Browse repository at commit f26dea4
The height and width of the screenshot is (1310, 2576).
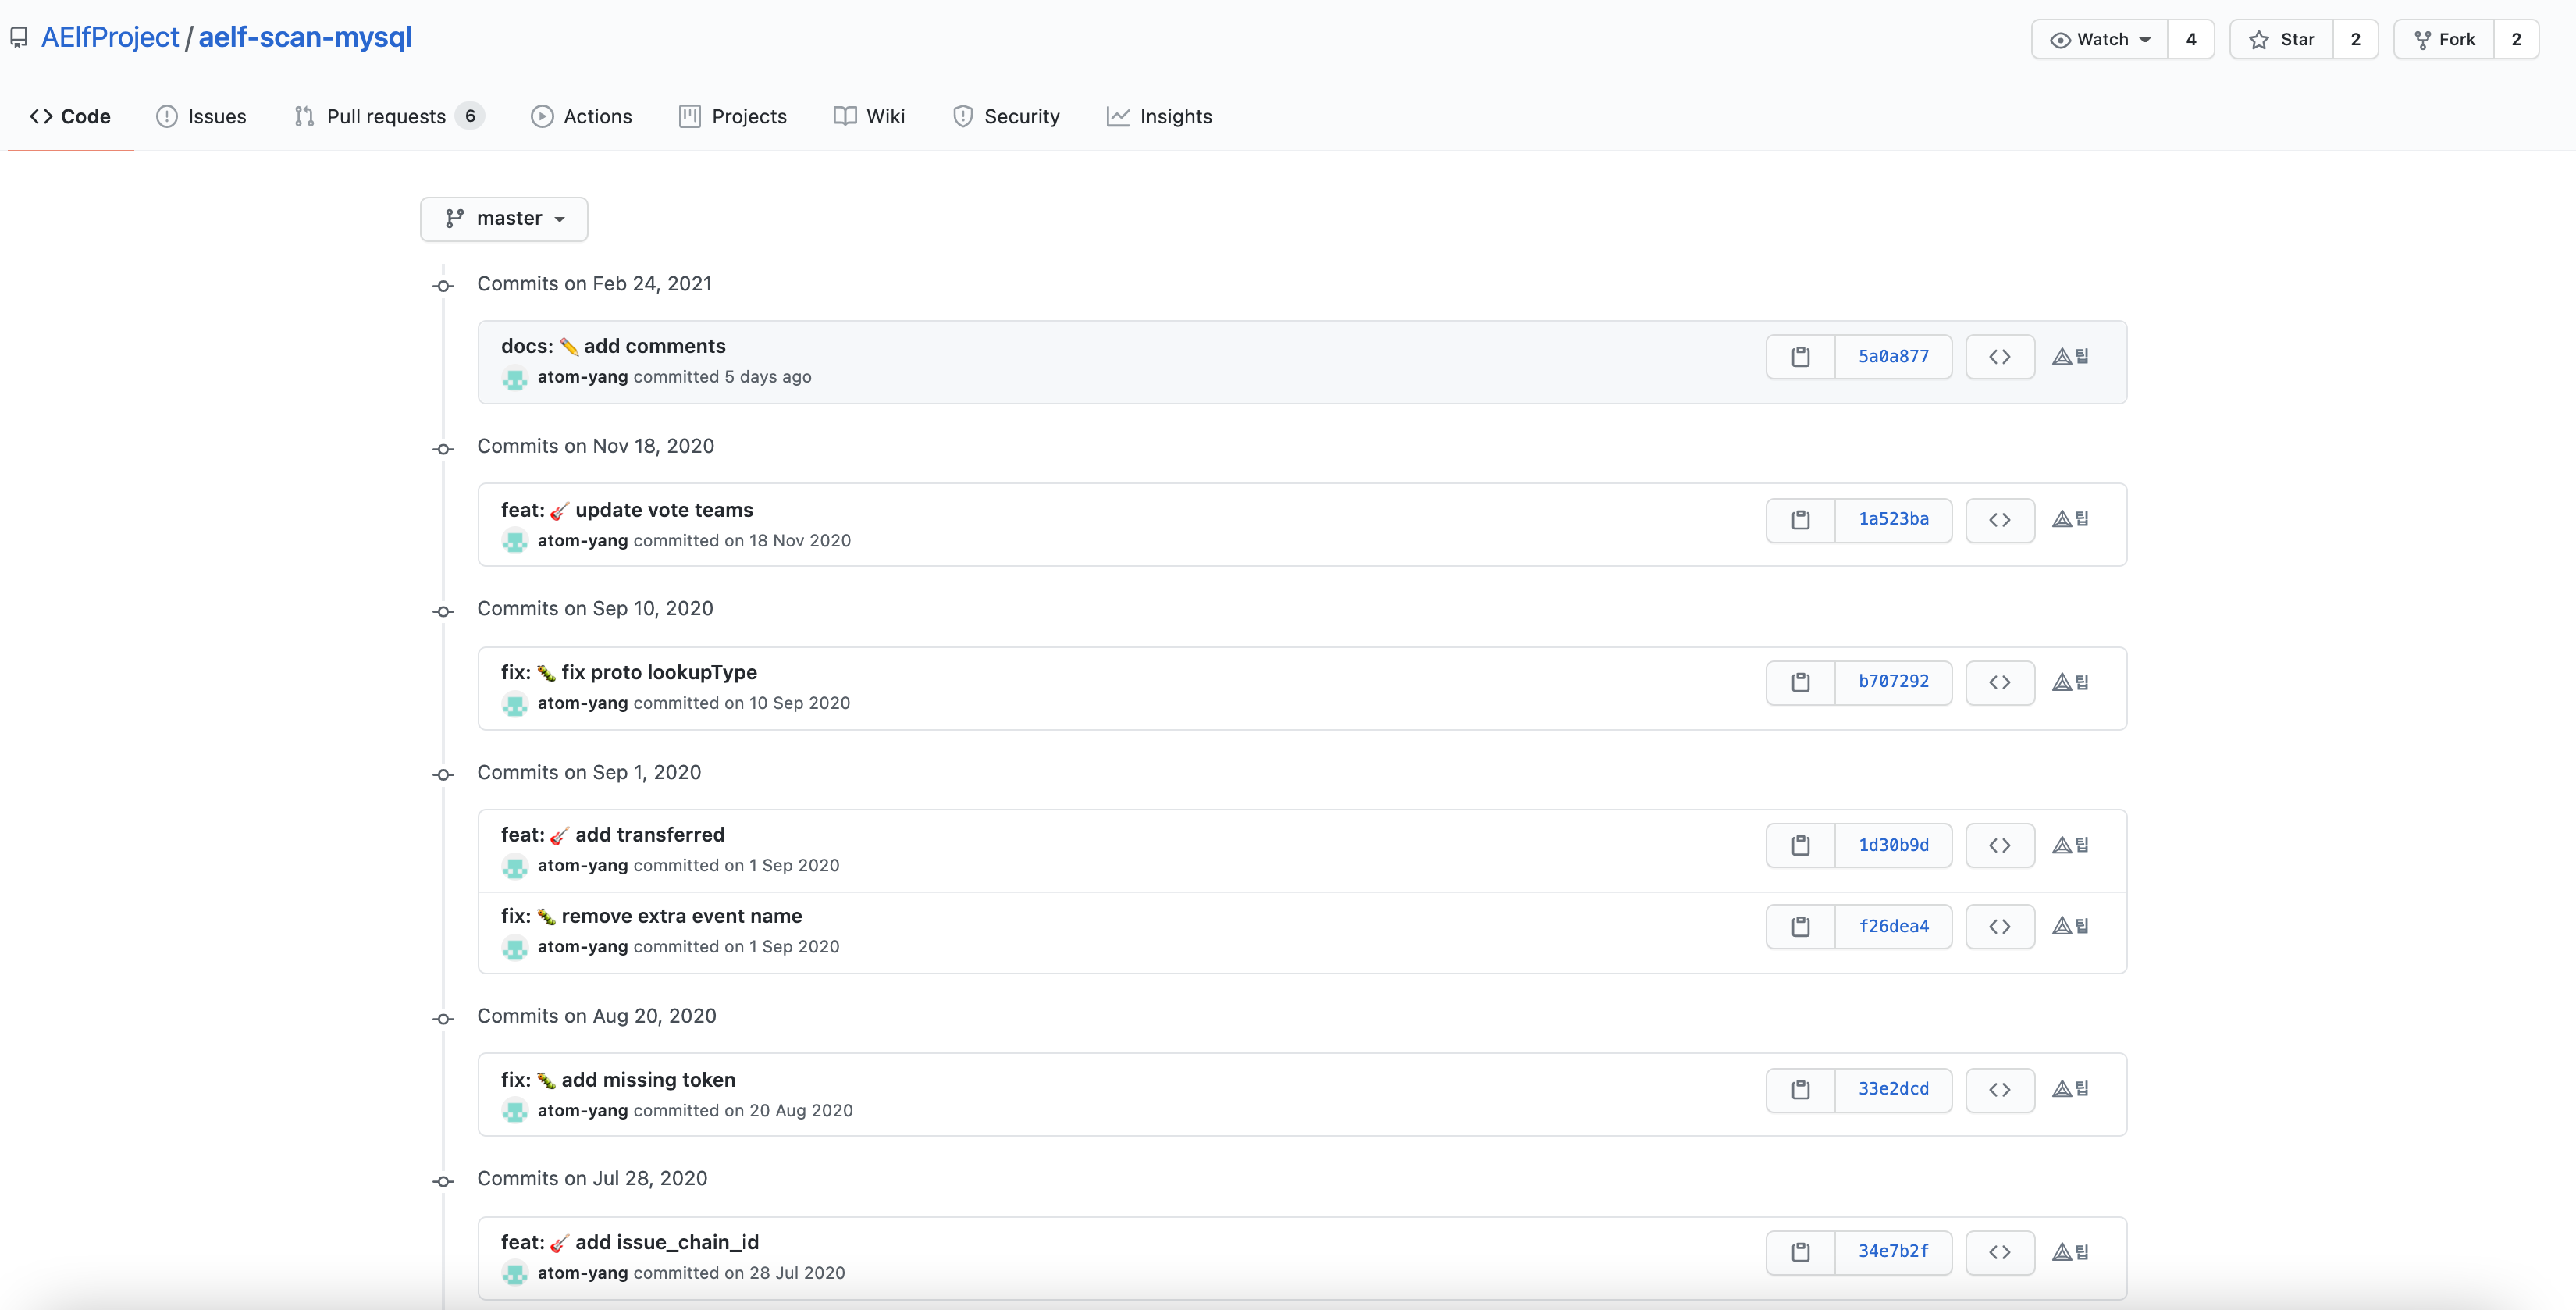[2000, 927]
